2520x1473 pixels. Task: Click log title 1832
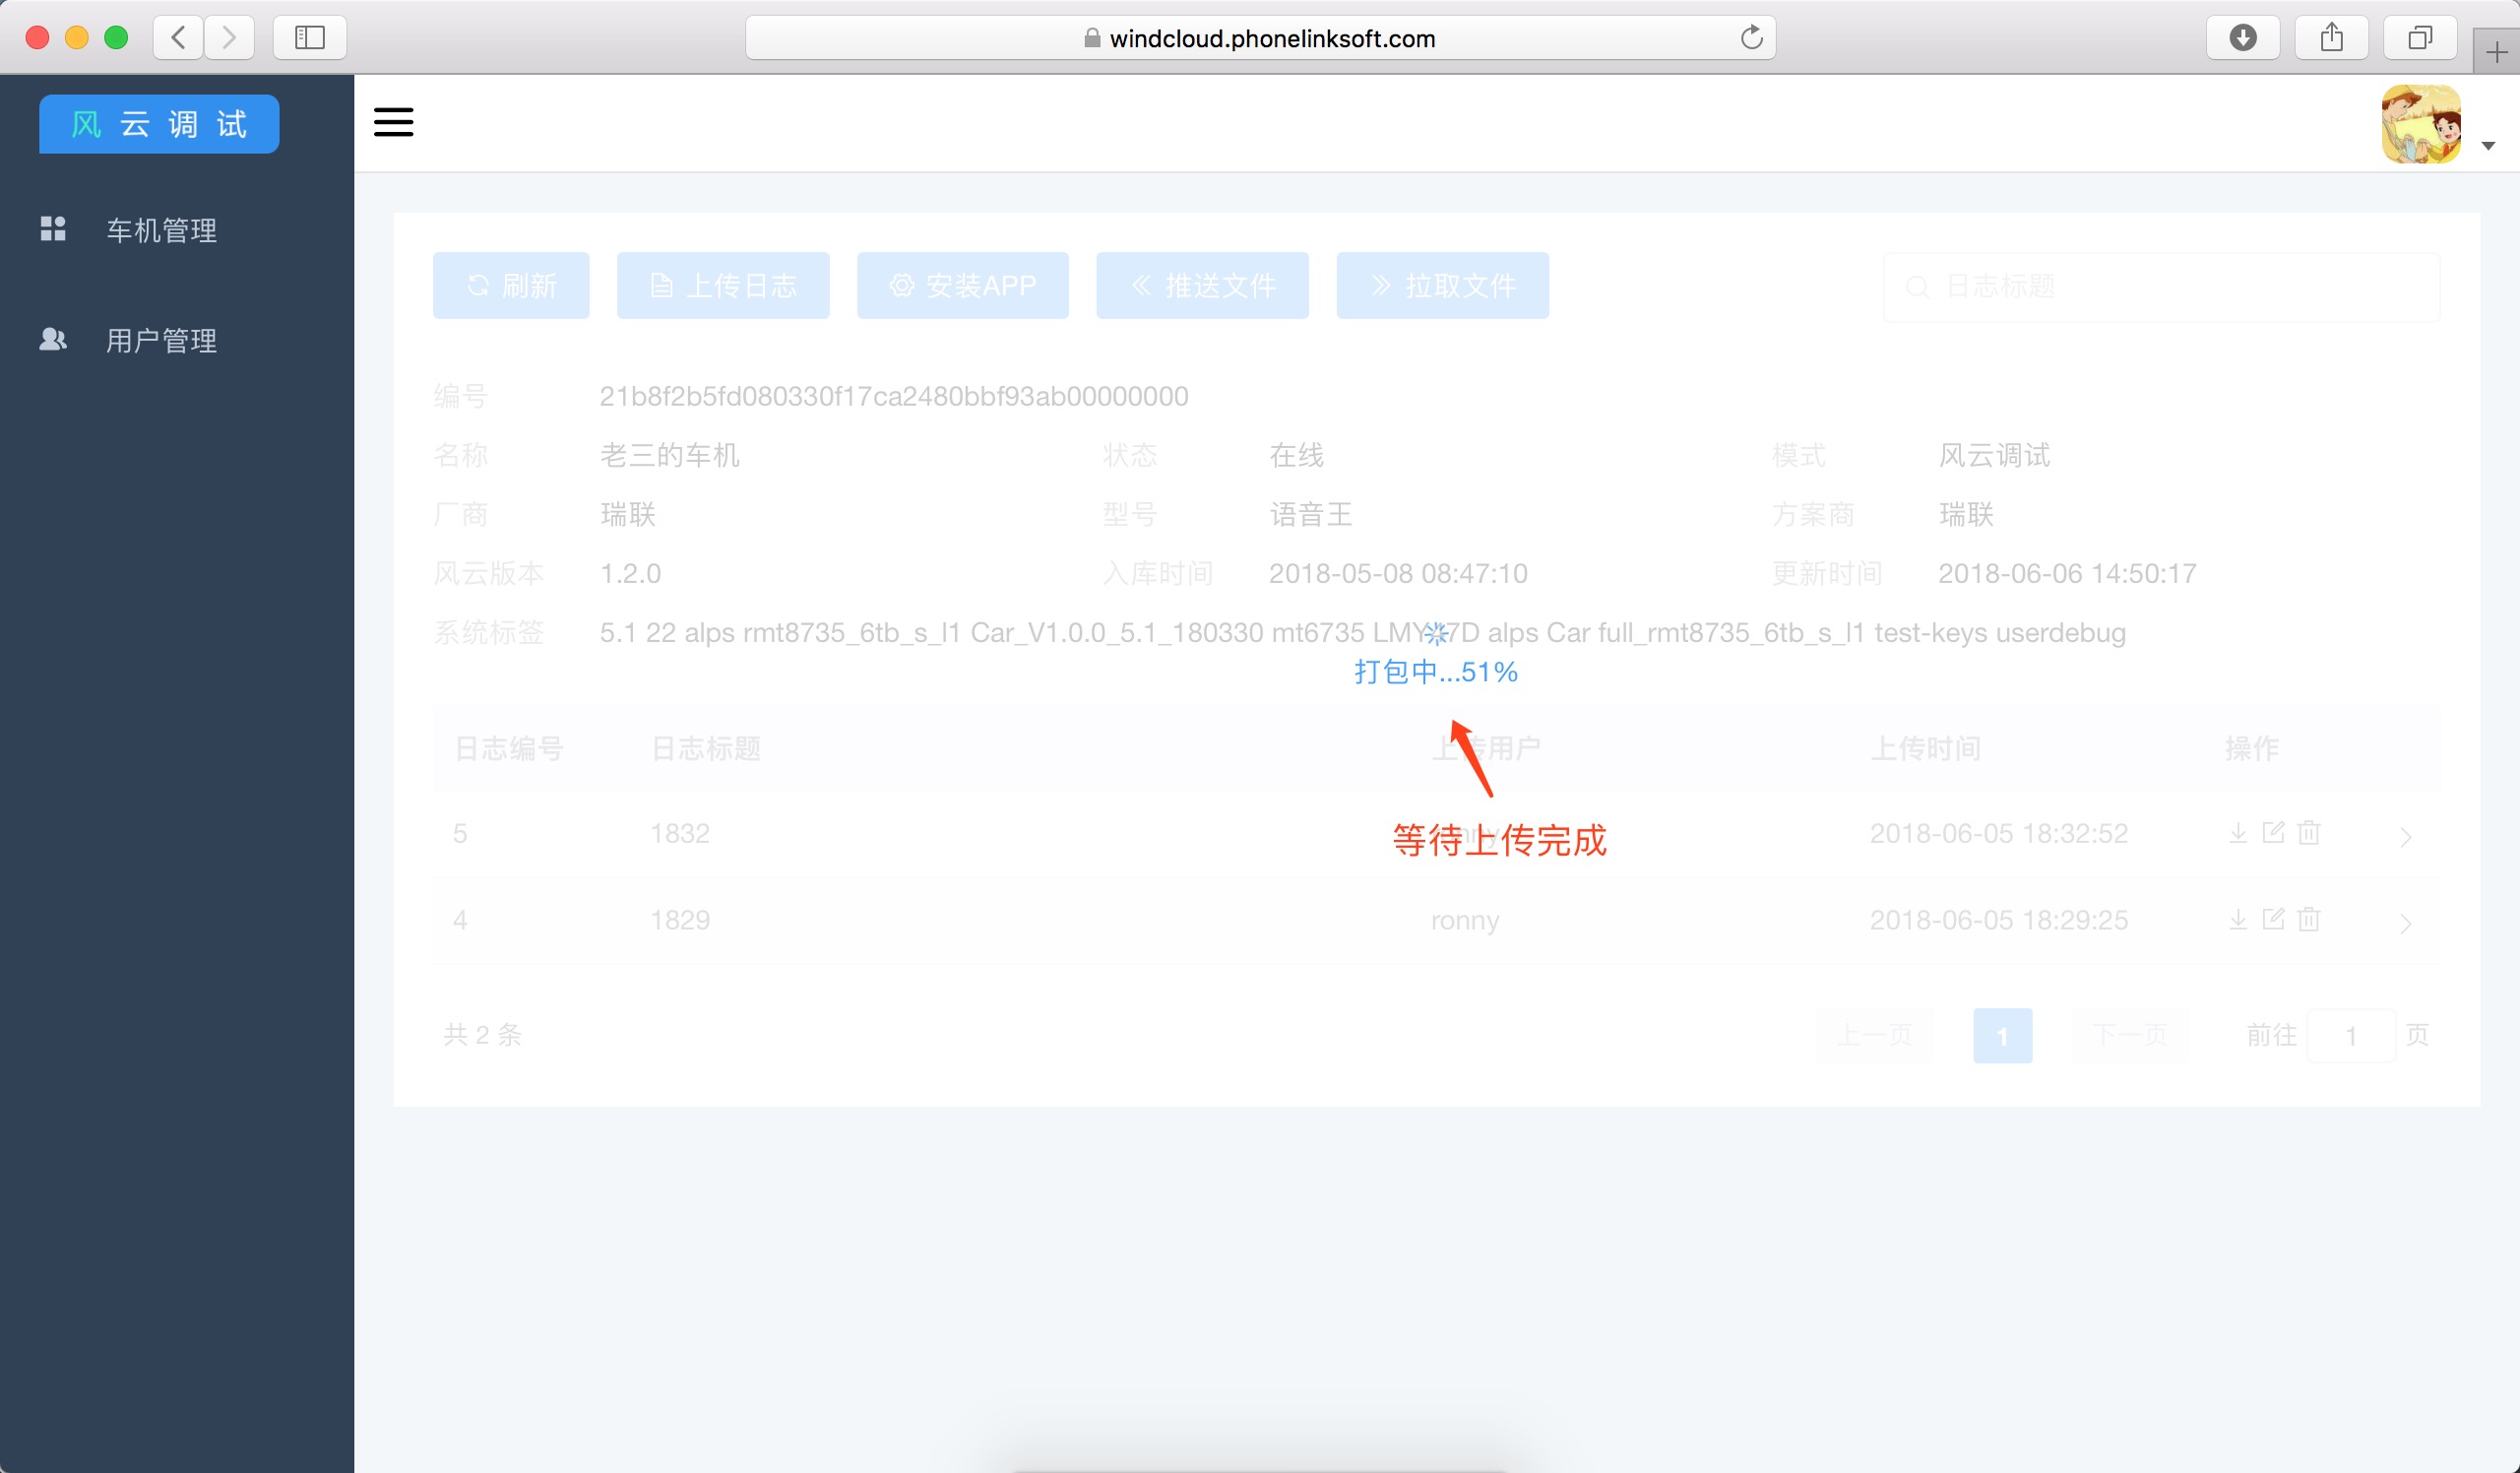coord(680,833)
